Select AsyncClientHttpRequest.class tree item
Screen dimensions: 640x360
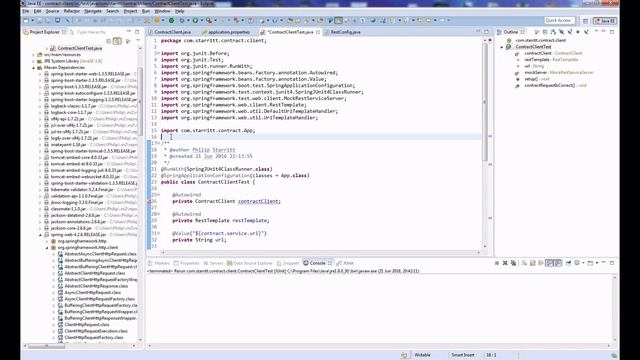(92, 293)
